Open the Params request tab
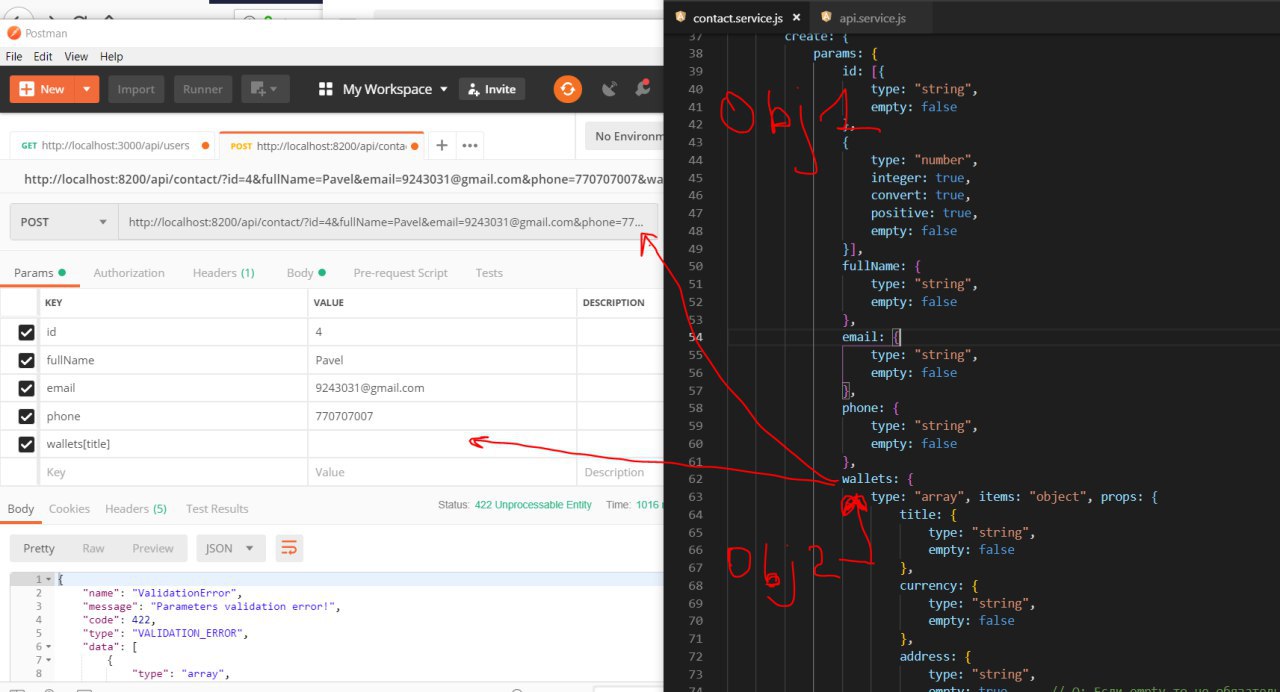1280x692 pixels. (39, 273)
